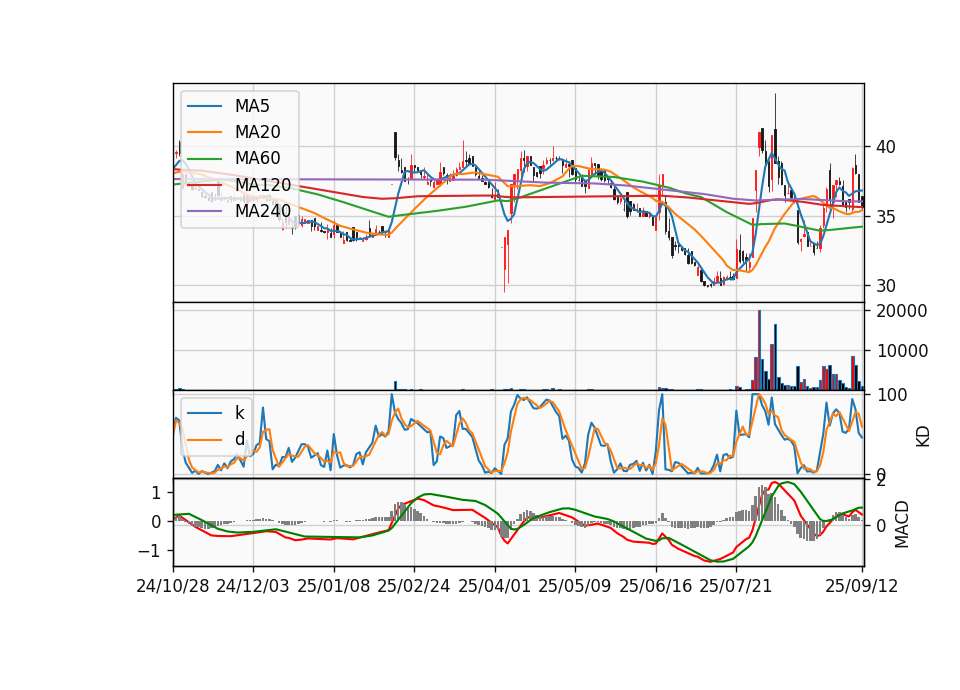Click the red MA120 legend line sample

click(x=204, y=184)
